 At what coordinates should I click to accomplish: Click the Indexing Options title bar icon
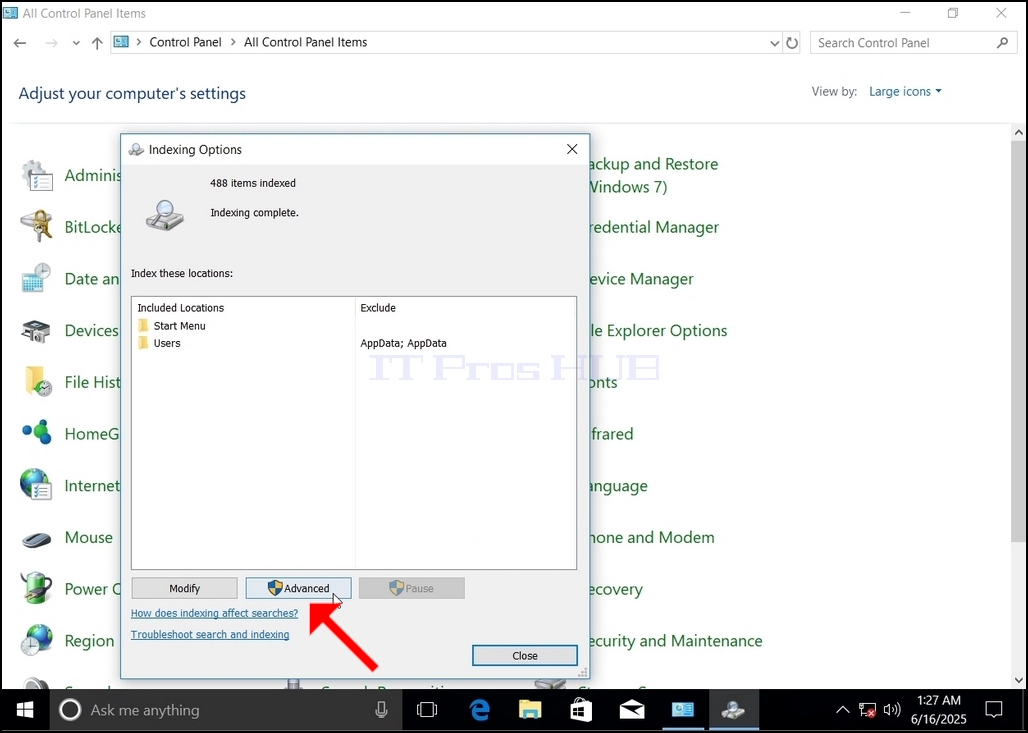coord(136,149)
